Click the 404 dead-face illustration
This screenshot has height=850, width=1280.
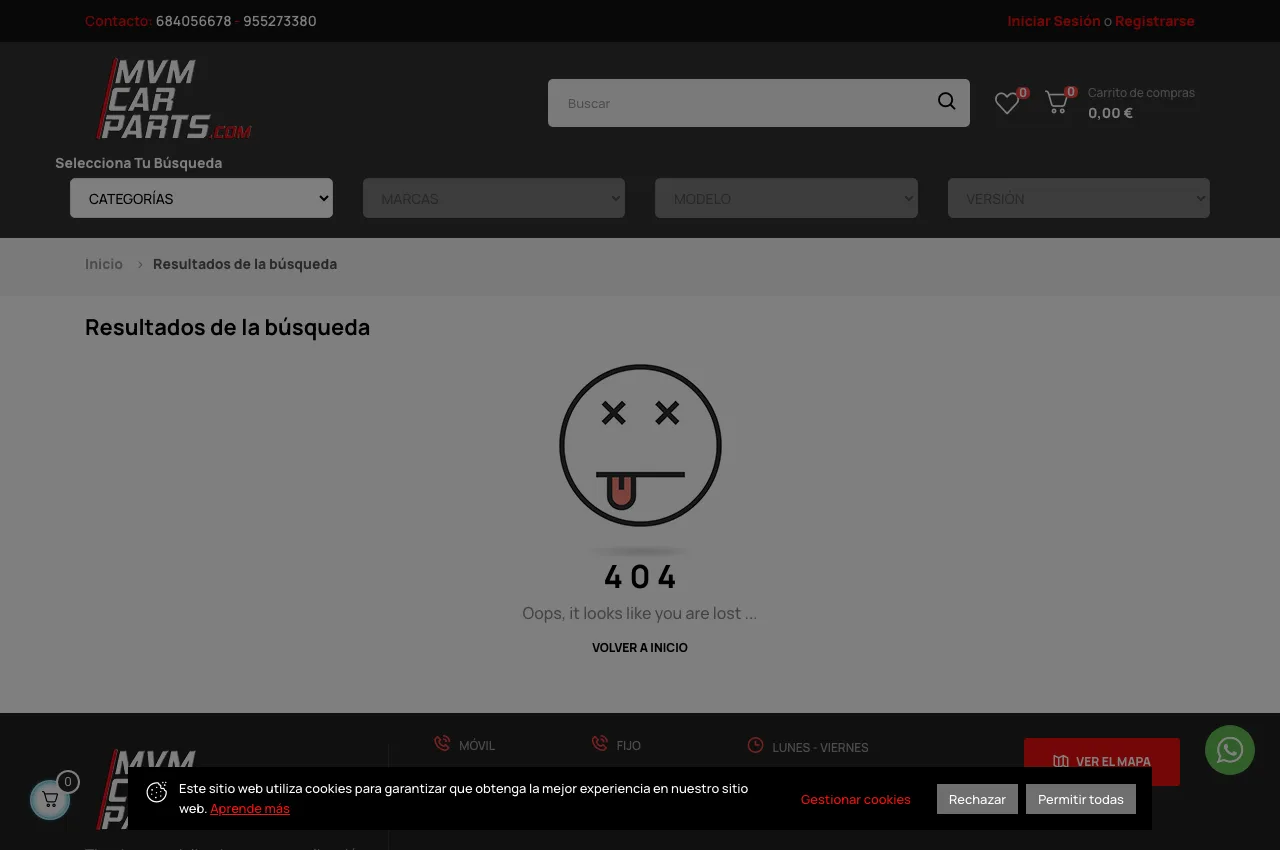tap(640, 446)
